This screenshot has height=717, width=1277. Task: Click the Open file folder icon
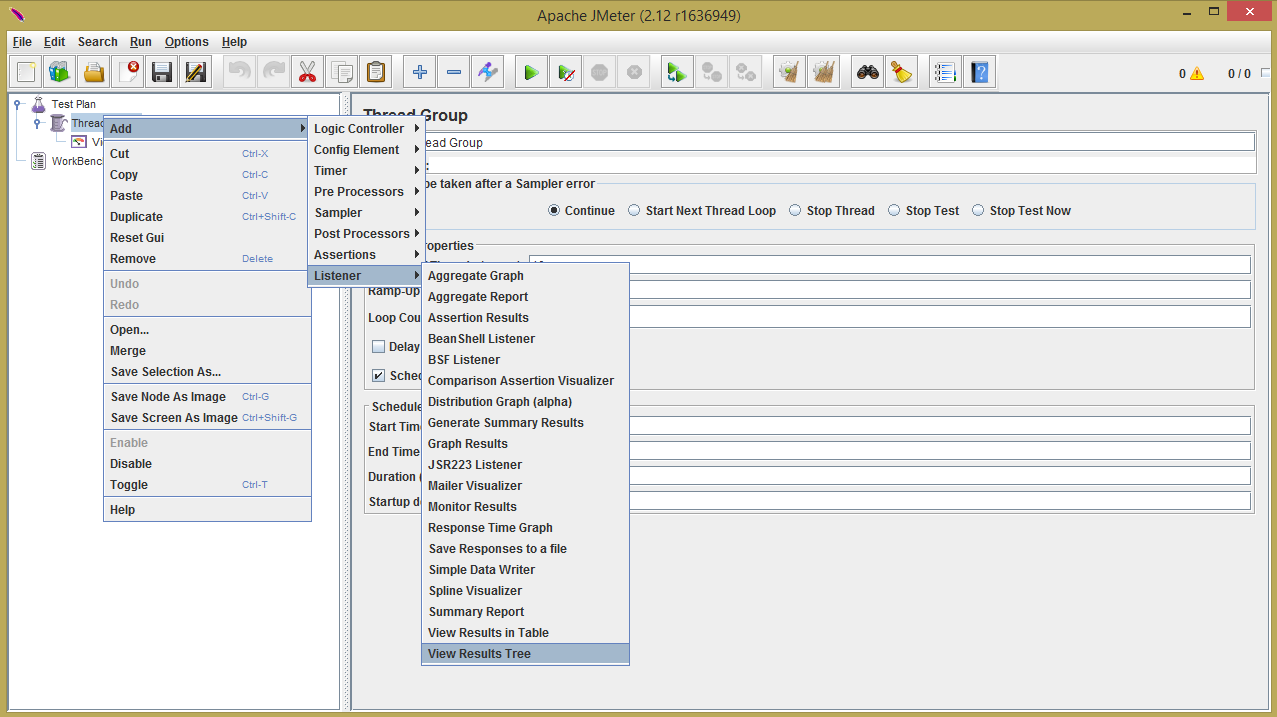pos(94,72)
